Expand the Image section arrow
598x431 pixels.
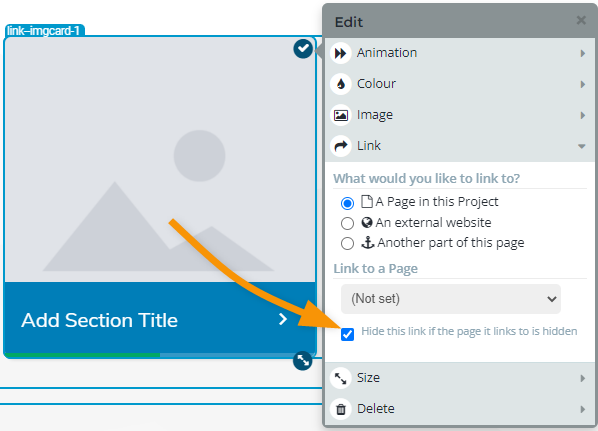coord(582,115)
